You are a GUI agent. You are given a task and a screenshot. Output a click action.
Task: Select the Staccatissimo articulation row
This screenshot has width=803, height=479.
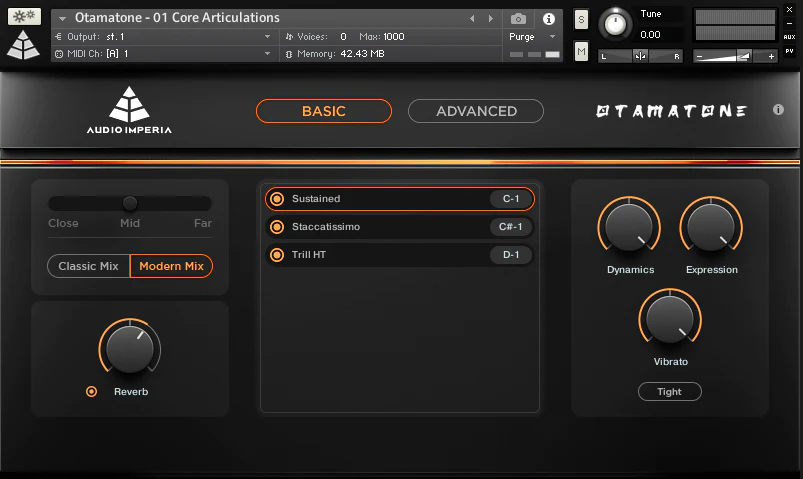click(x=399, y=226)
